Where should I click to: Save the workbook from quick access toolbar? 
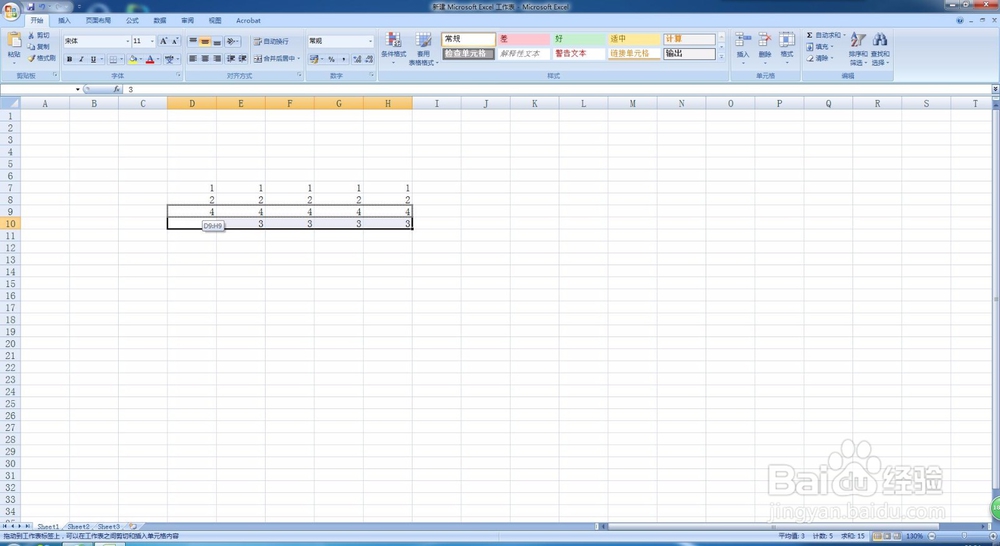pyautogui.click(x=31, y=6)
